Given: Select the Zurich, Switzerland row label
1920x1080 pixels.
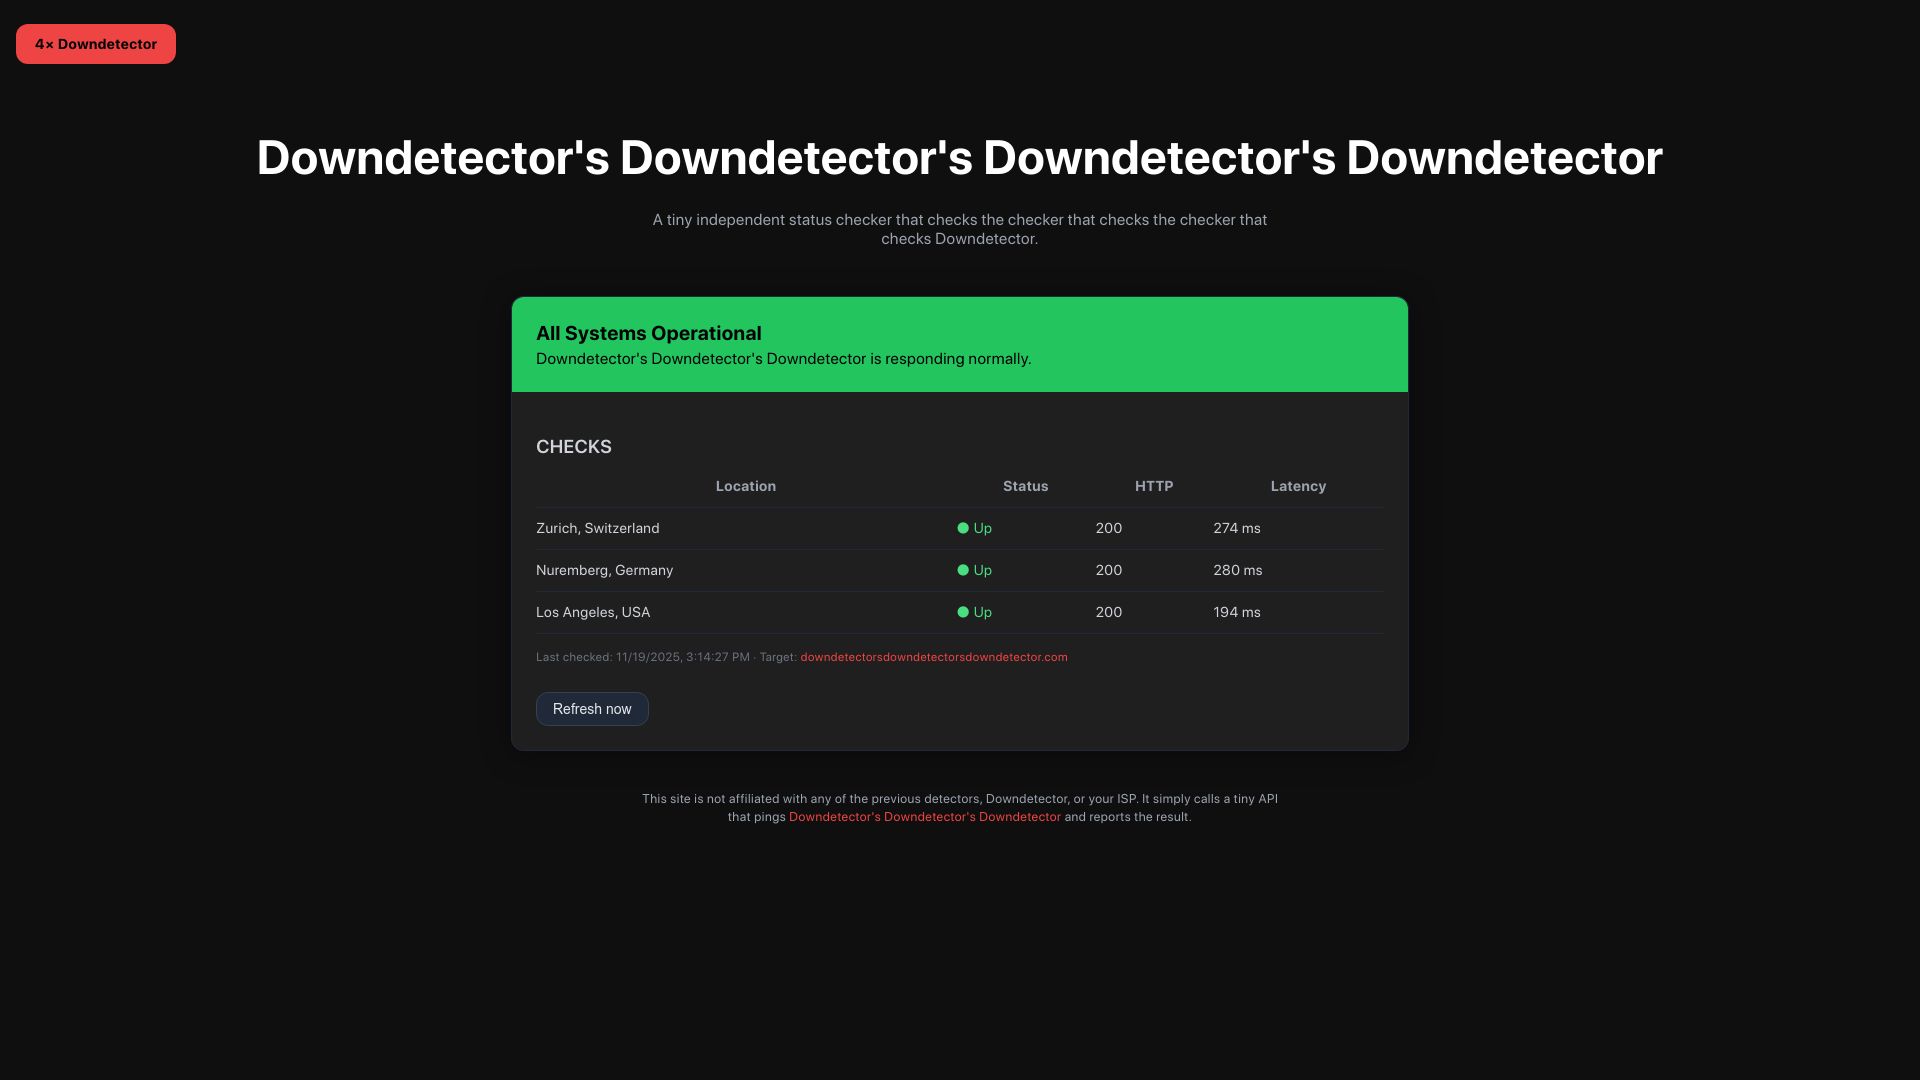Looking at the screenshot, I should tap(598, 528).
